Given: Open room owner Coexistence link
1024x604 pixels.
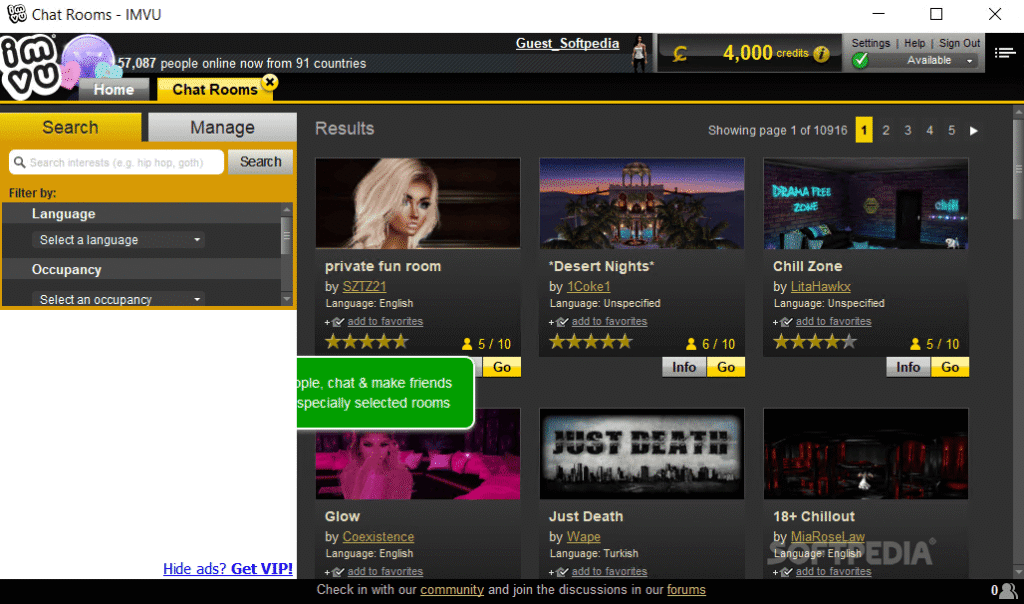Looking at the screenshot, I should (x=378, y=537).
